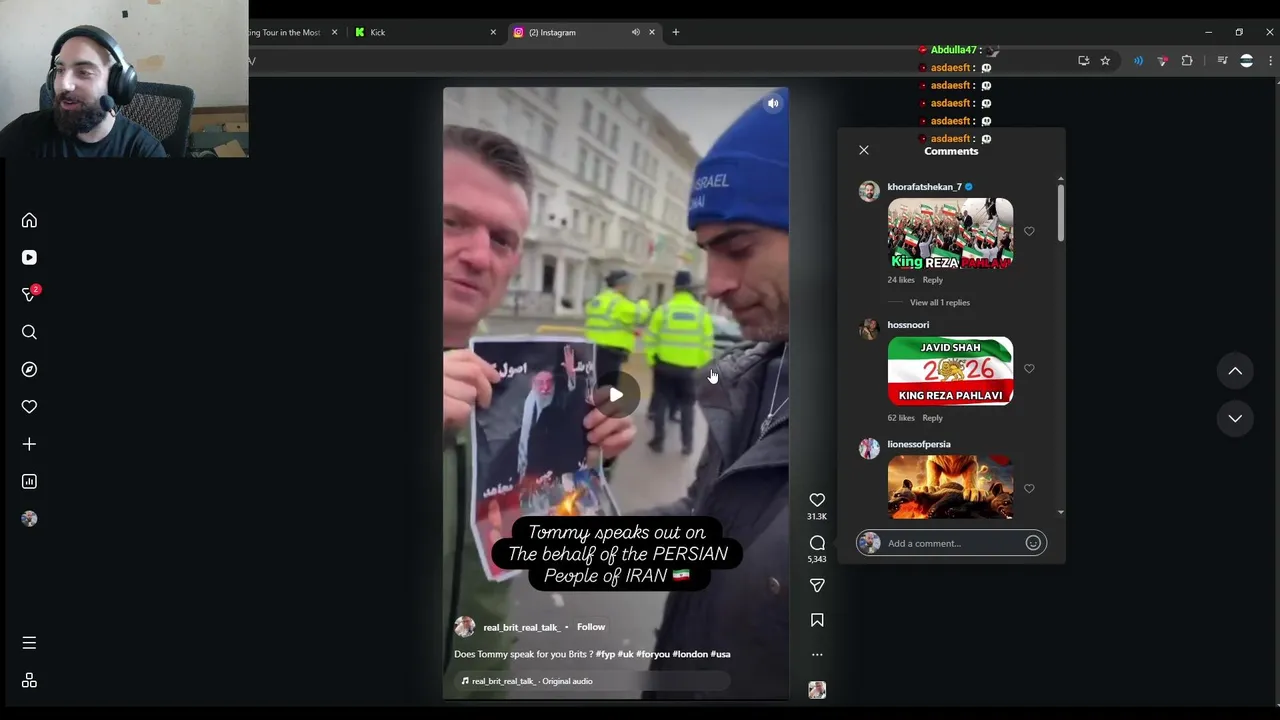Open the browser Extensions puzzle icon
The height and width of the screenshot is (720, 1280).
(x=1187, y=61)
